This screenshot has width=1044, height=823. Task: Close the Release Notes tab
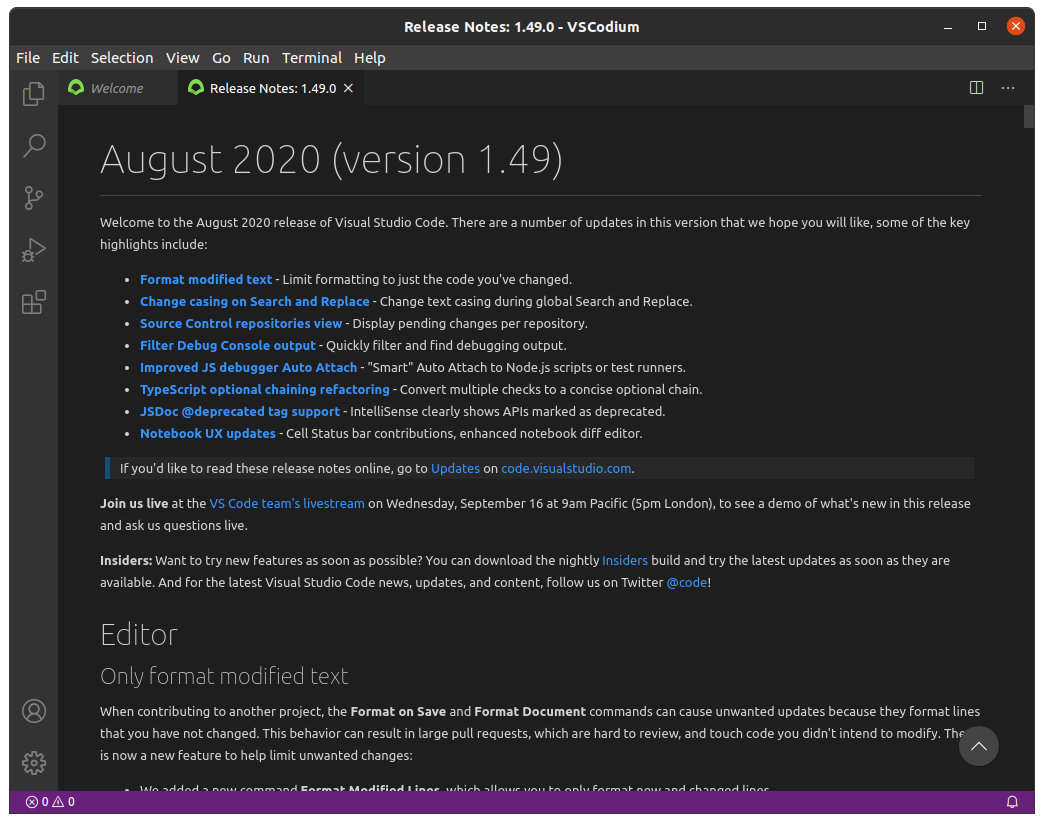pyautogui.click(x=349, y=88)
